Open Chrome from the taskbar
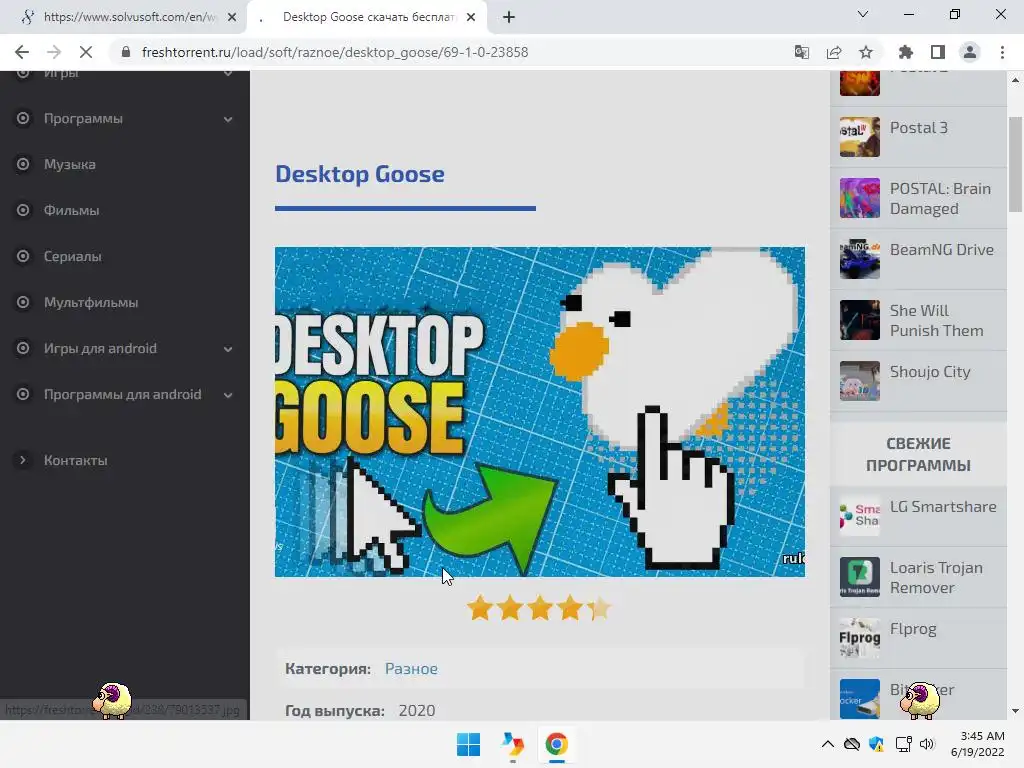Screen dimensions: 1024x768 (556, 744)
